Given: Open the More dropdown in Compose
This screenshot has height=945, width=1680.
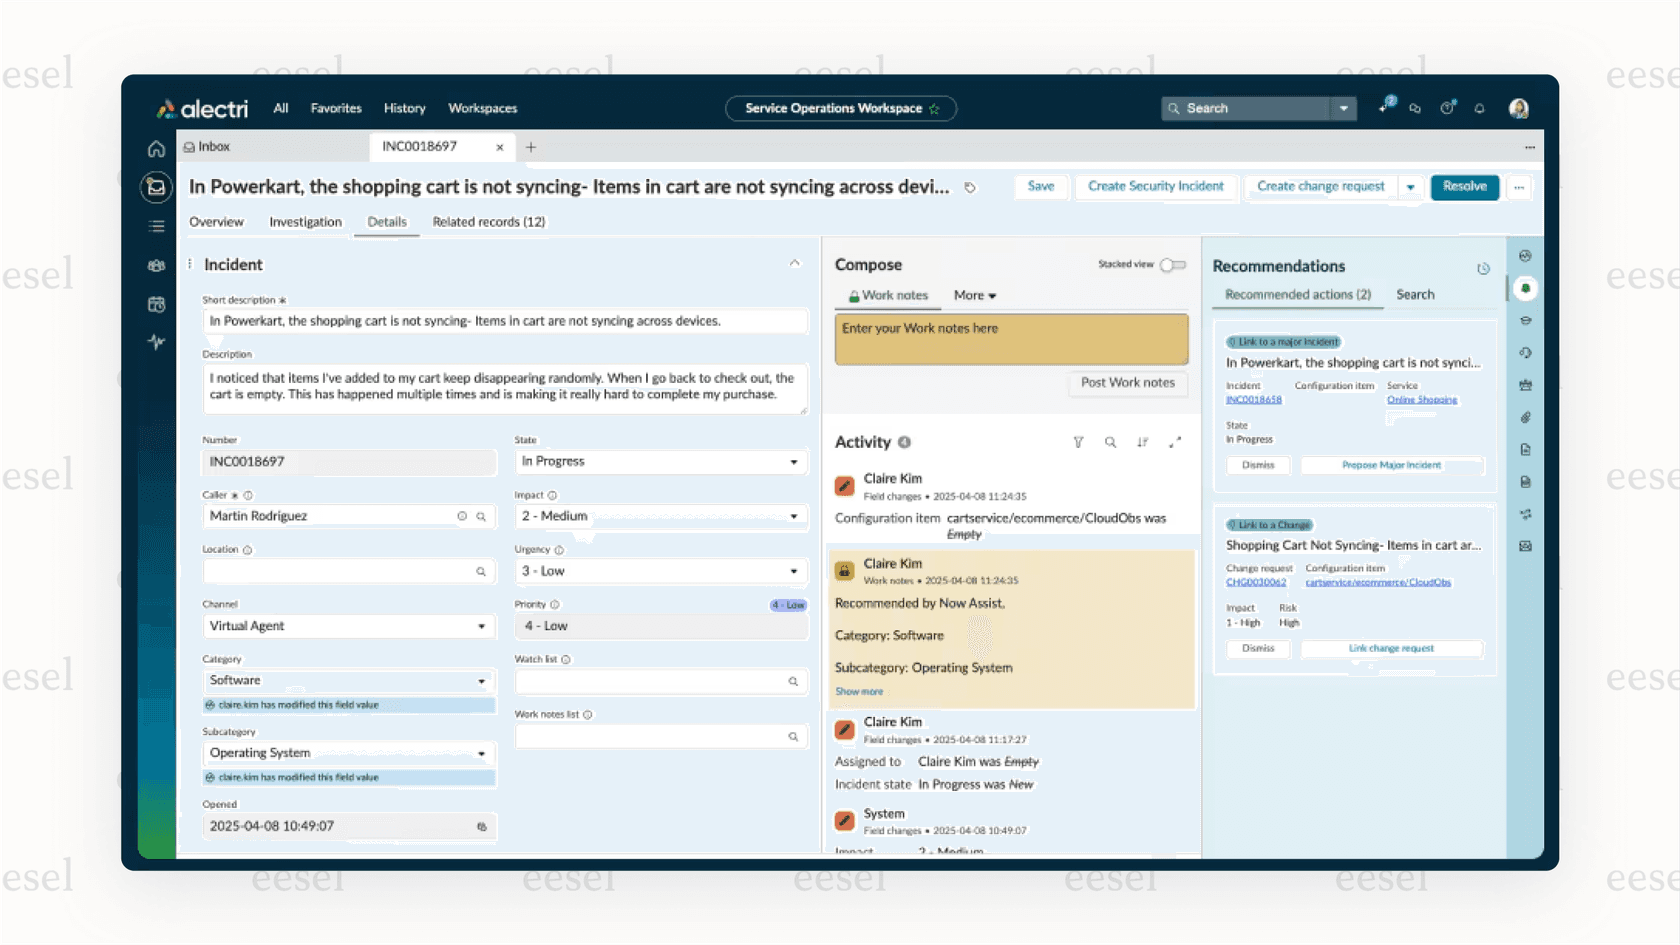Looking at the screenshot, I should pyautogui.click(x=975, y=295).
